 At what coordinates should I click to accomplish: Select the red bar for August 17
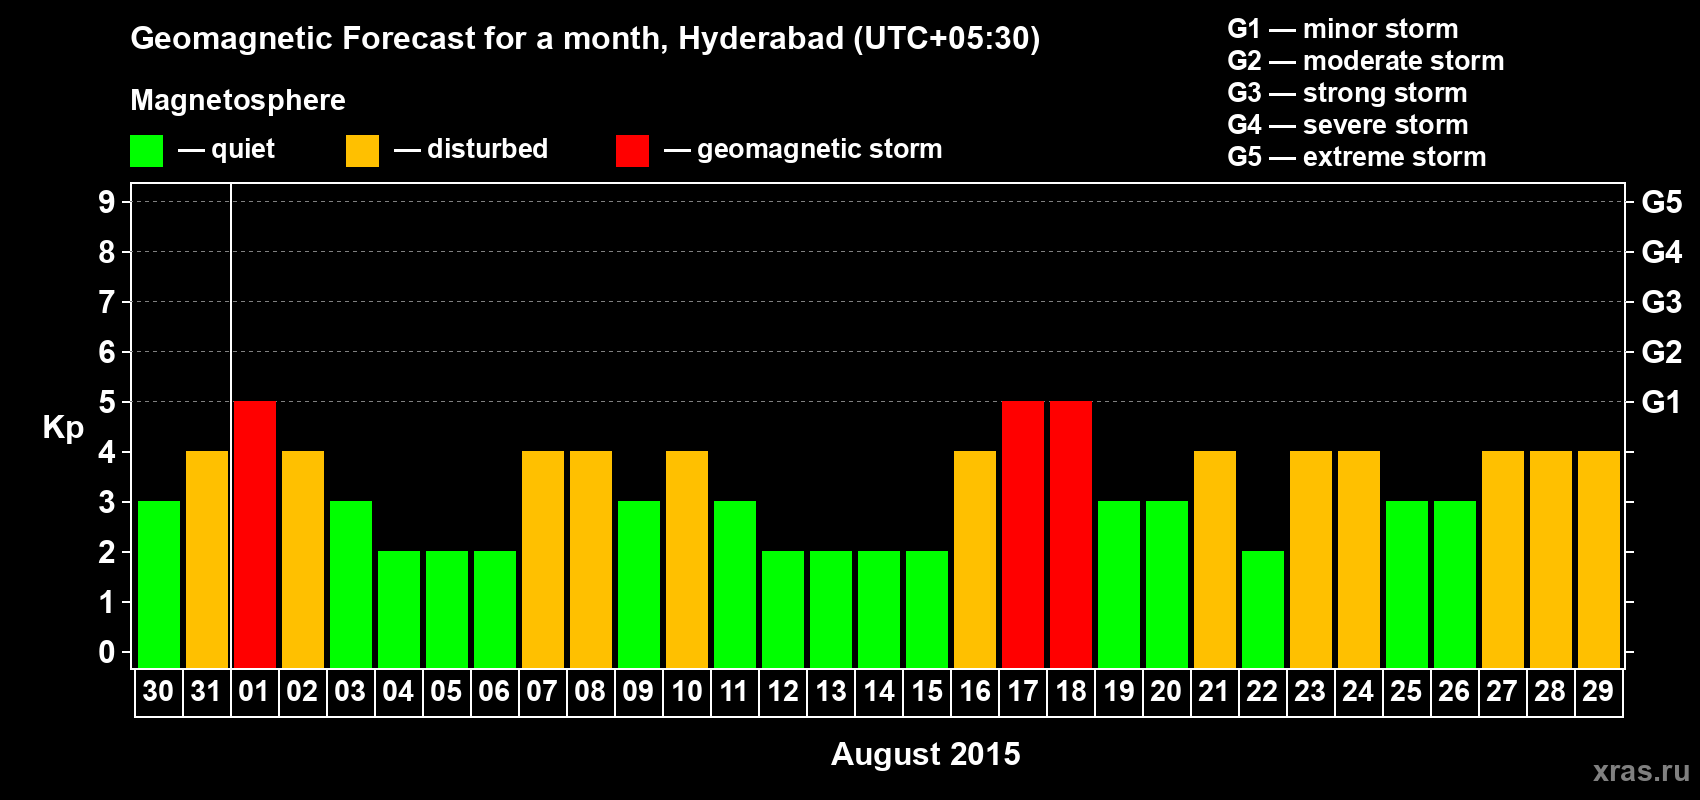[1023, 534]
